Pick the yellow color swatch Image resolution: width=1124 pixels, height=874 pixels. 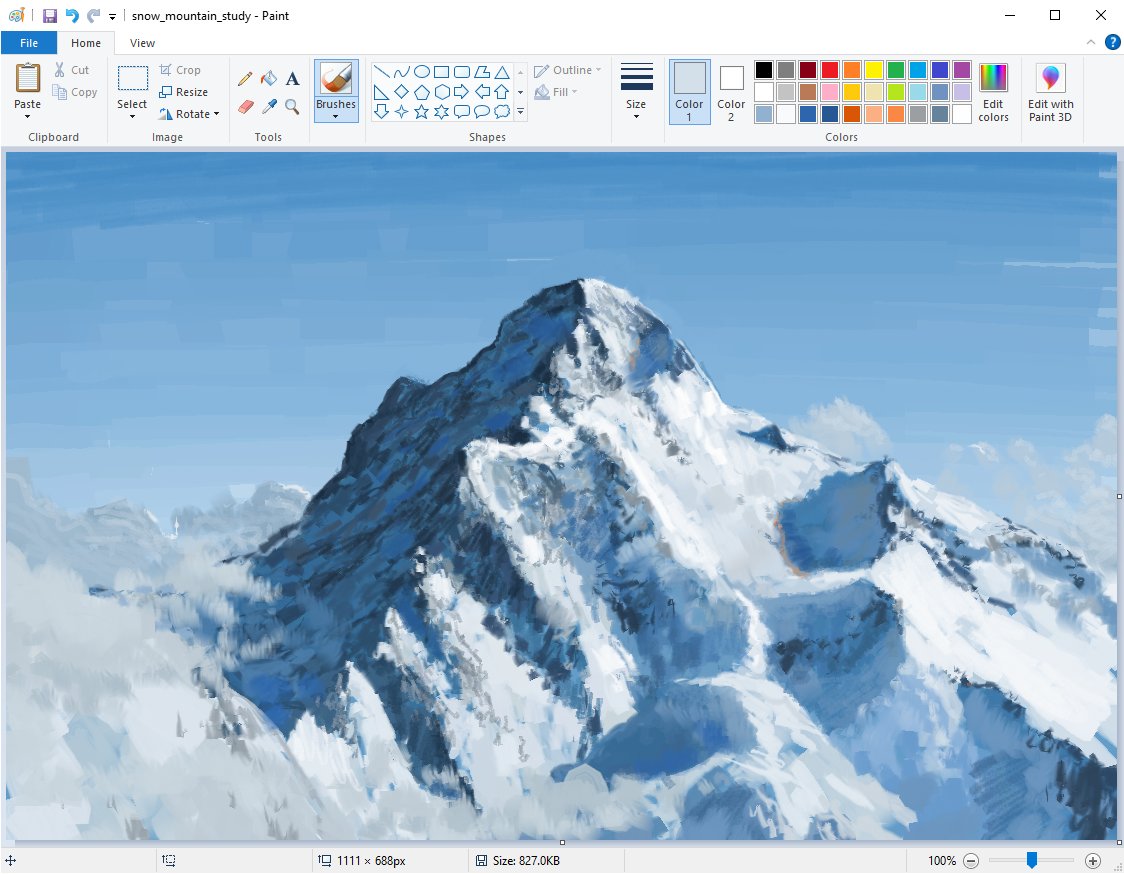[874, 70]
